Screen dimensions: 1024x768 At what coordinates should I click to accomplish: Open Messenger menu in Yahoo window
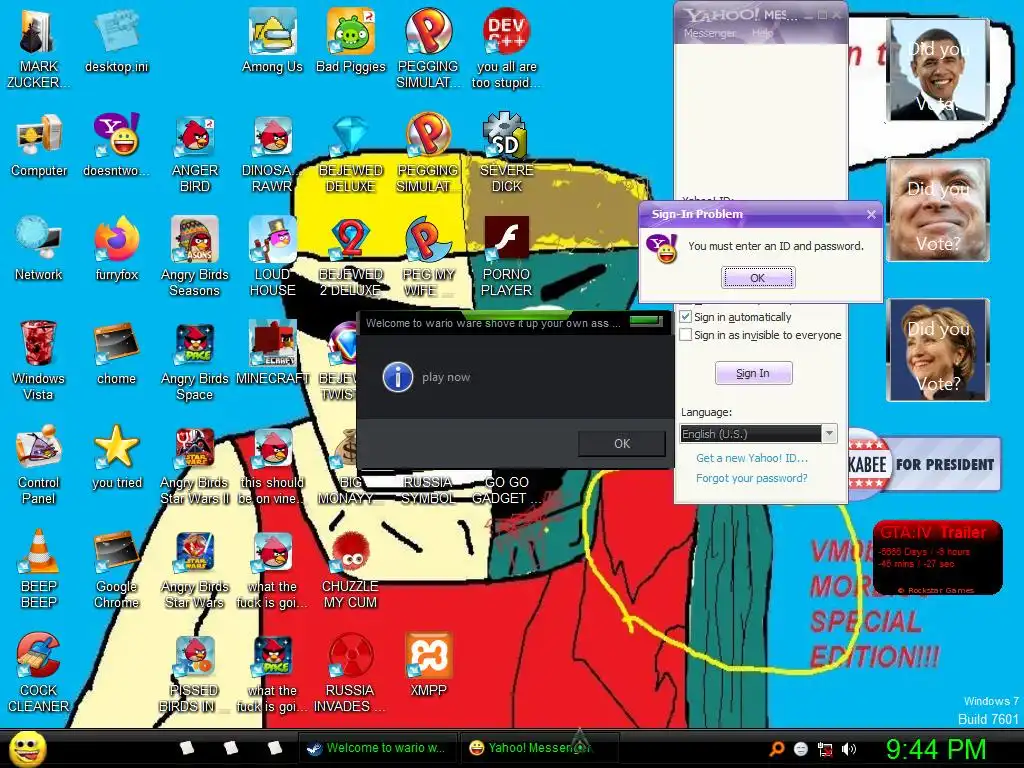709,33
